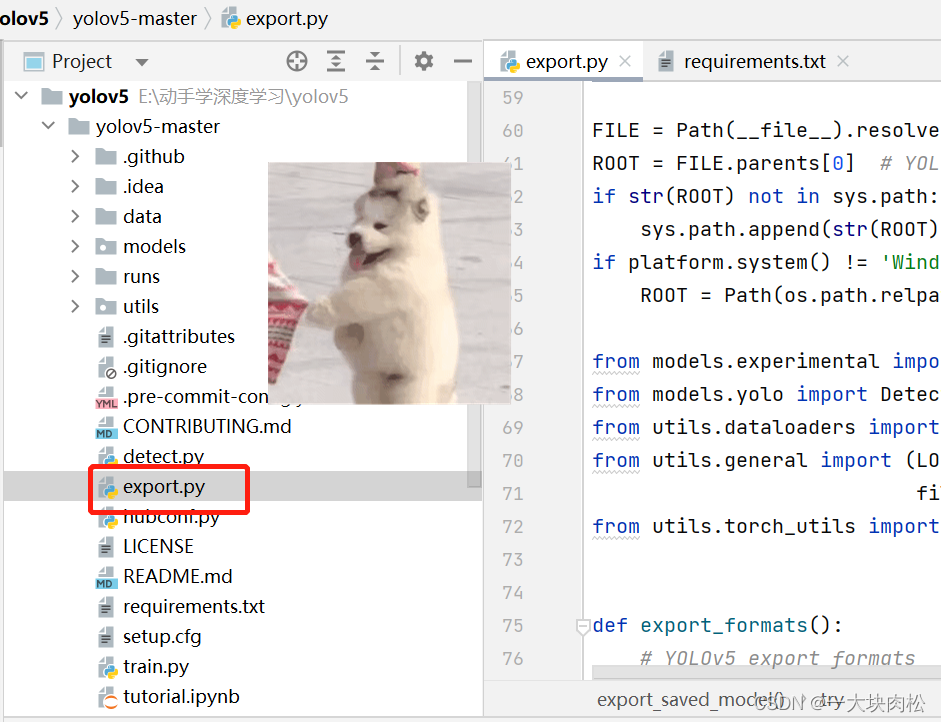Select the setup.cfg file

[162, 637]
